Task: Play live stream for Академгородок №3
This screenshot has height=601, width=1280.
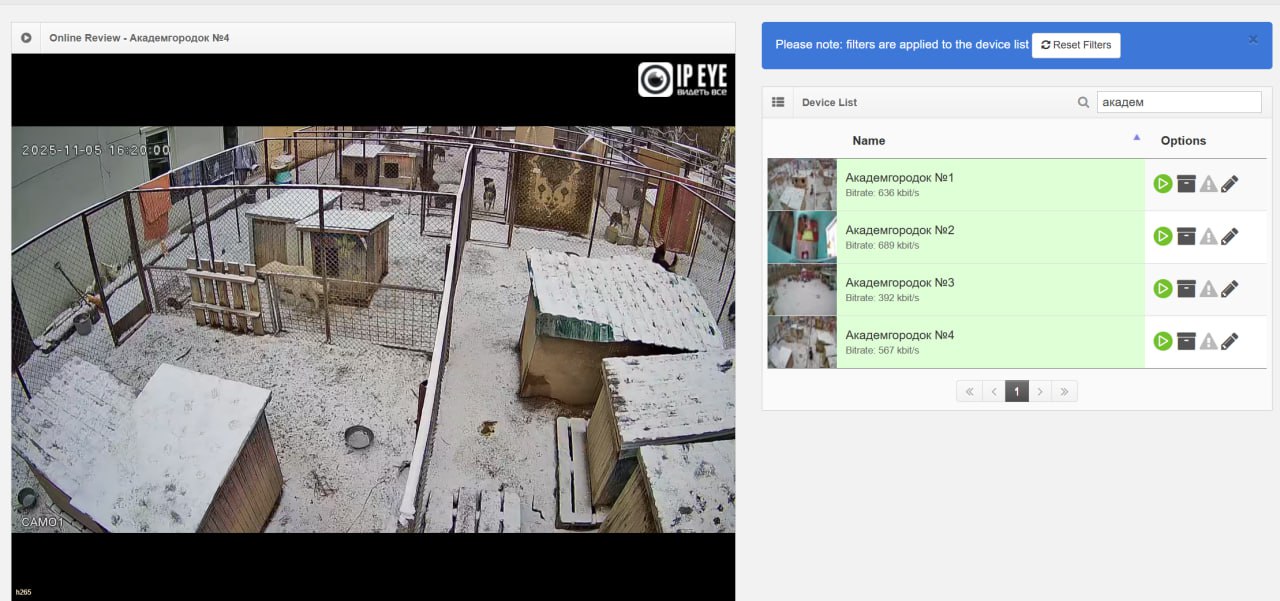Action: pos(1162,289)
